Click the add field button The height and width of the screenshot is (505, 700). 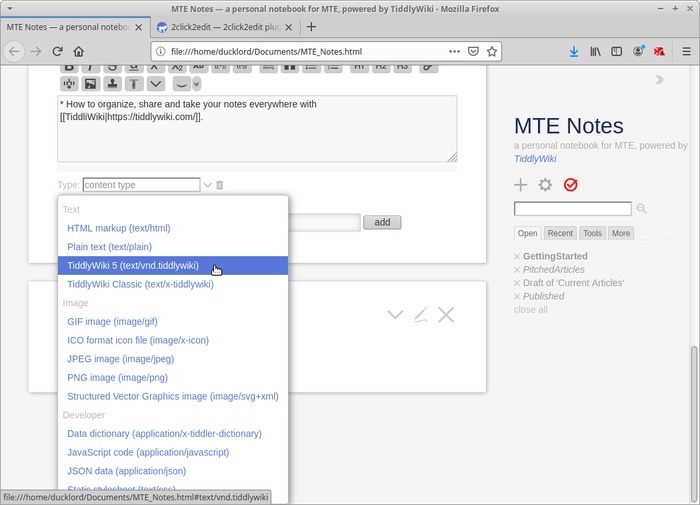382,222
